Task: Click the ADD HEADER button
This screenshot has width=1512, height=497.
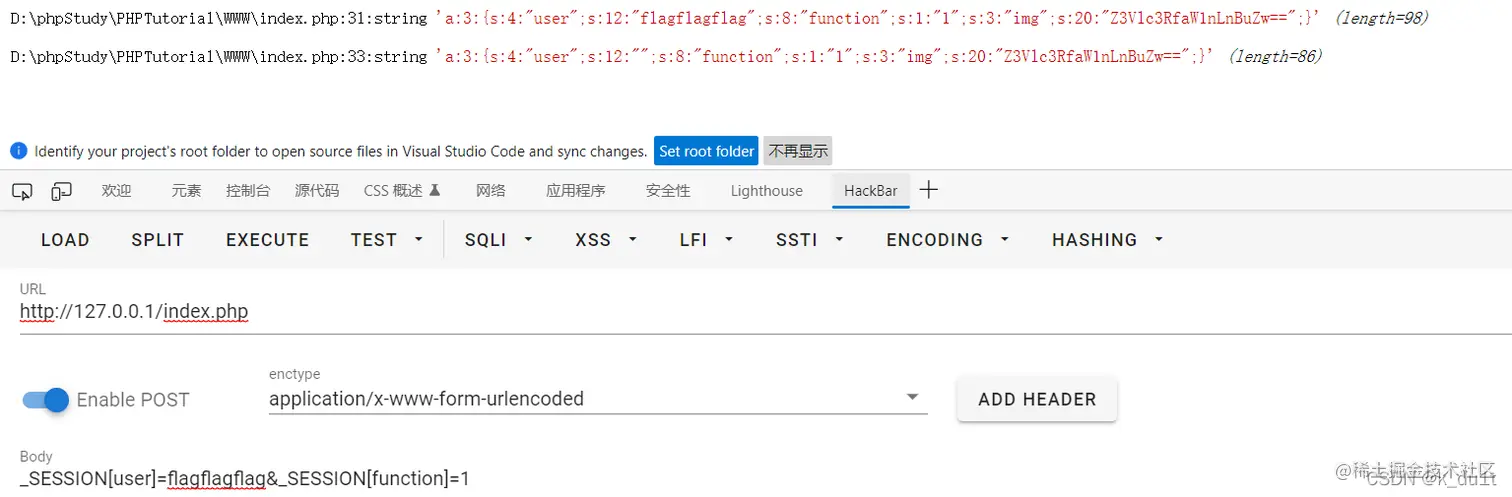Action: click(x=1037, y=399)
